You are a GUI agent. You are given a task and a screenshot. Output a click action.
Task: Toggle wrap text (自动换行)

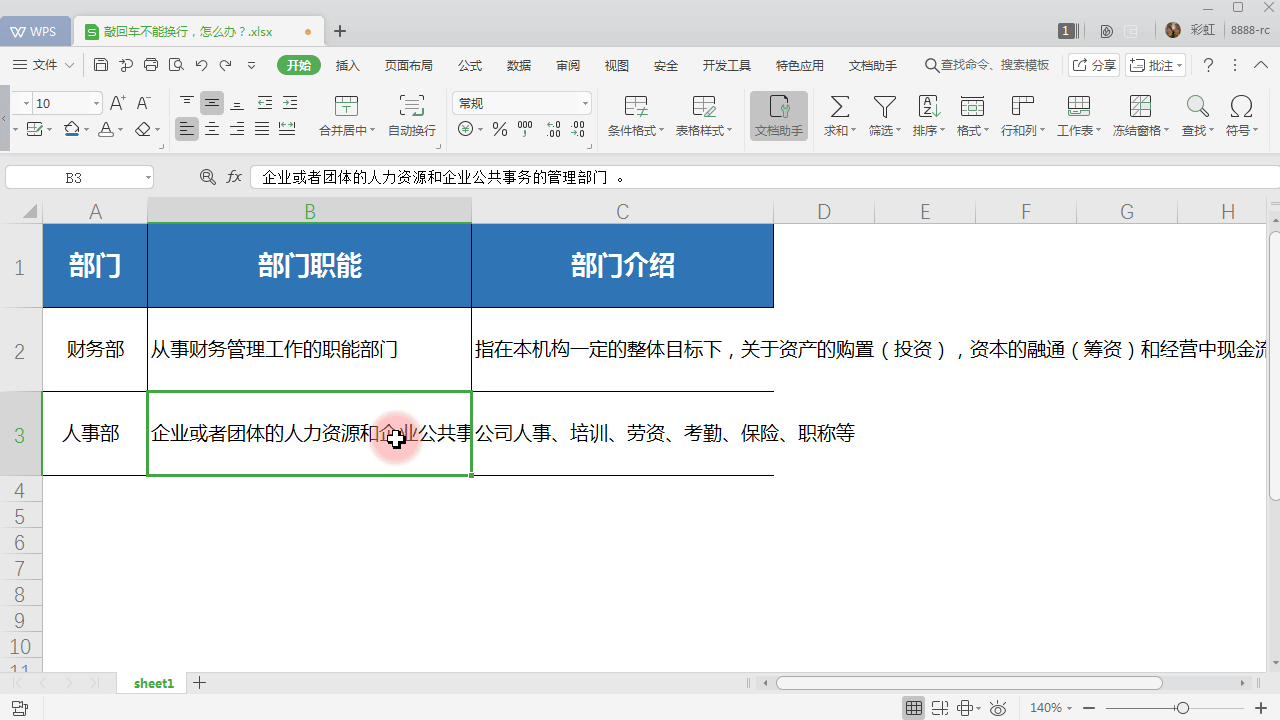click(x=411, y=105)
